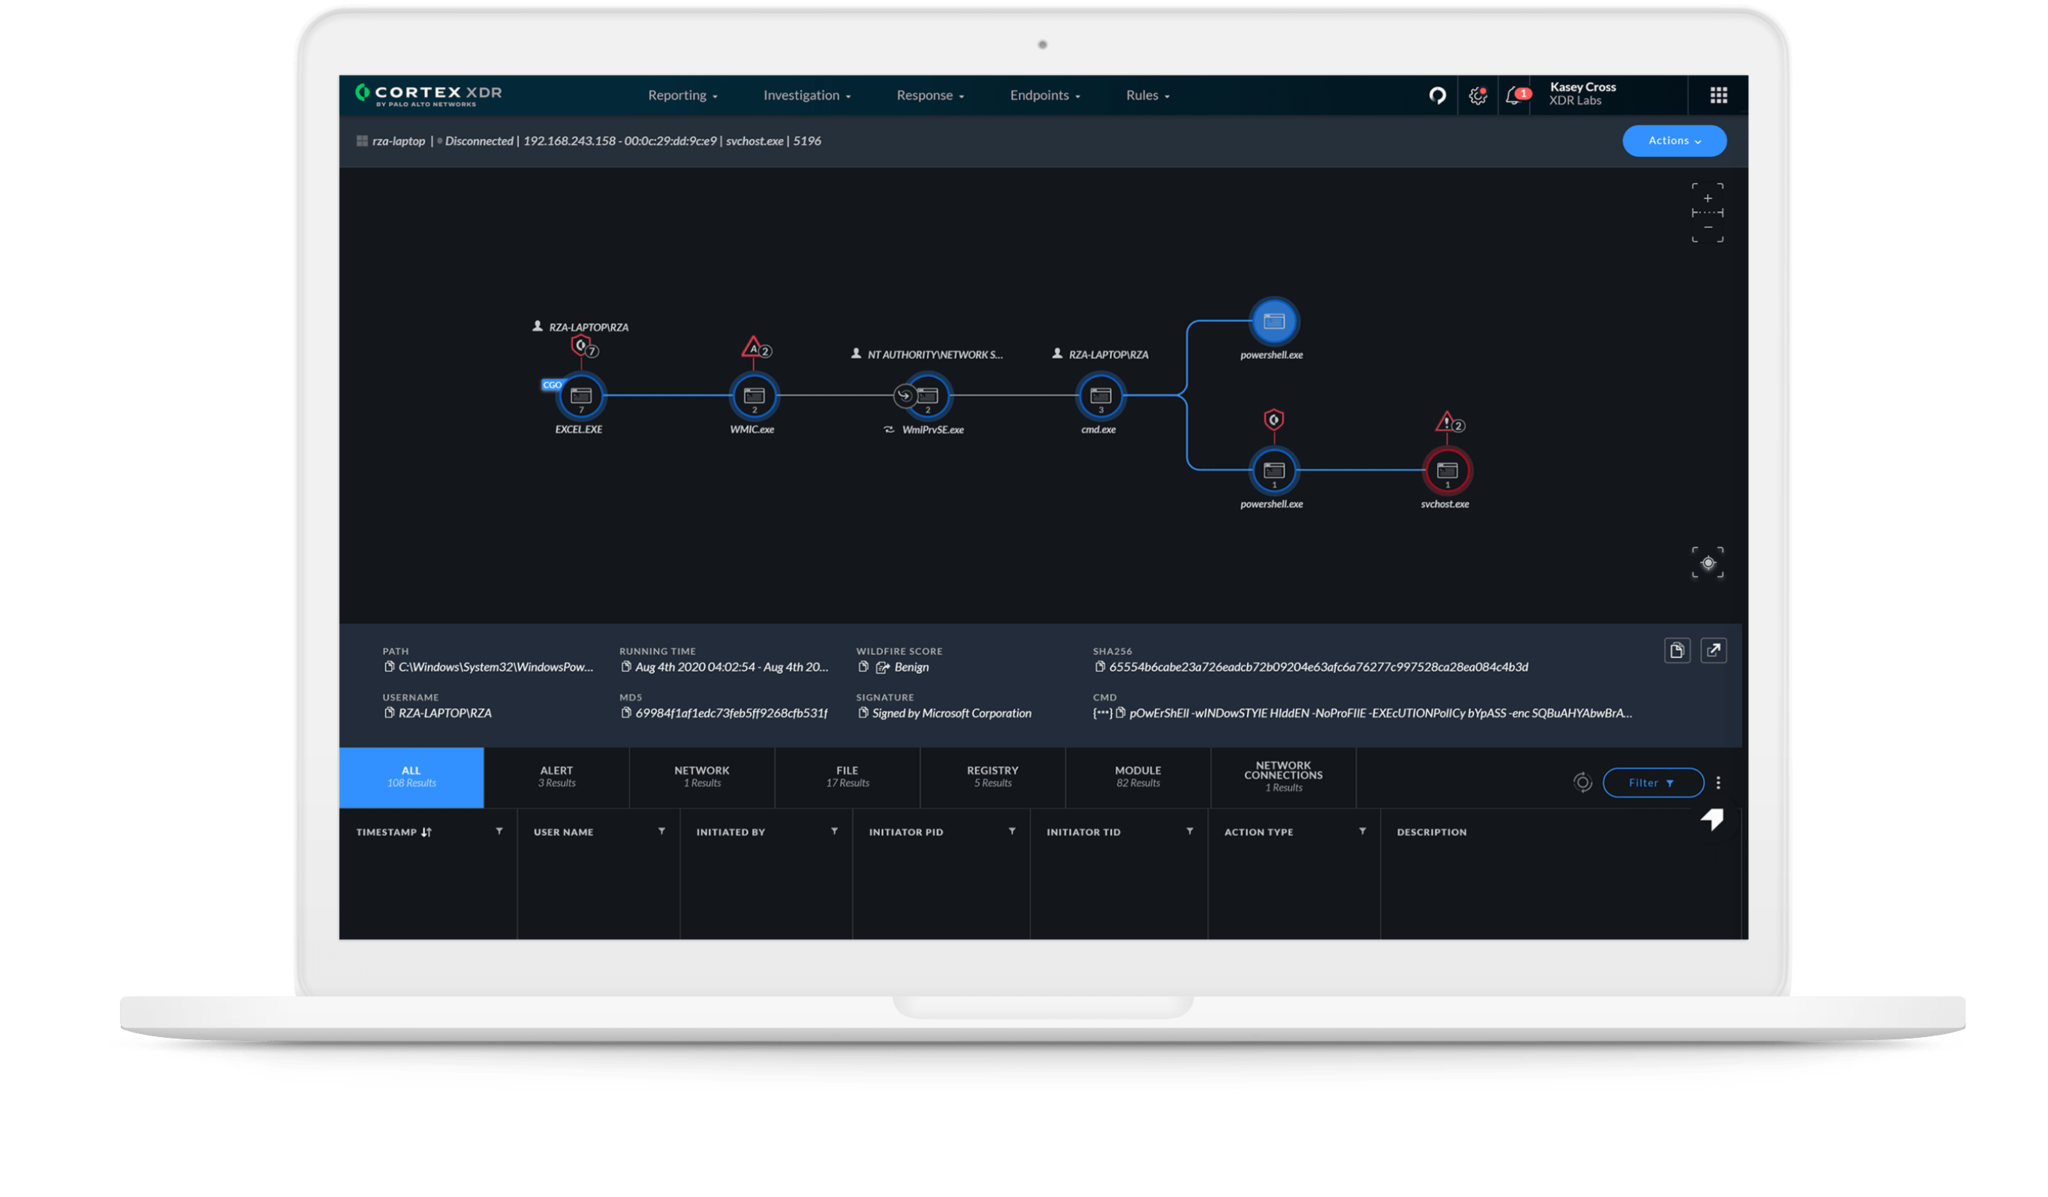Open the REGISTRY results tab
This screenshot has height=1197, width=2048.
point(992,776)
